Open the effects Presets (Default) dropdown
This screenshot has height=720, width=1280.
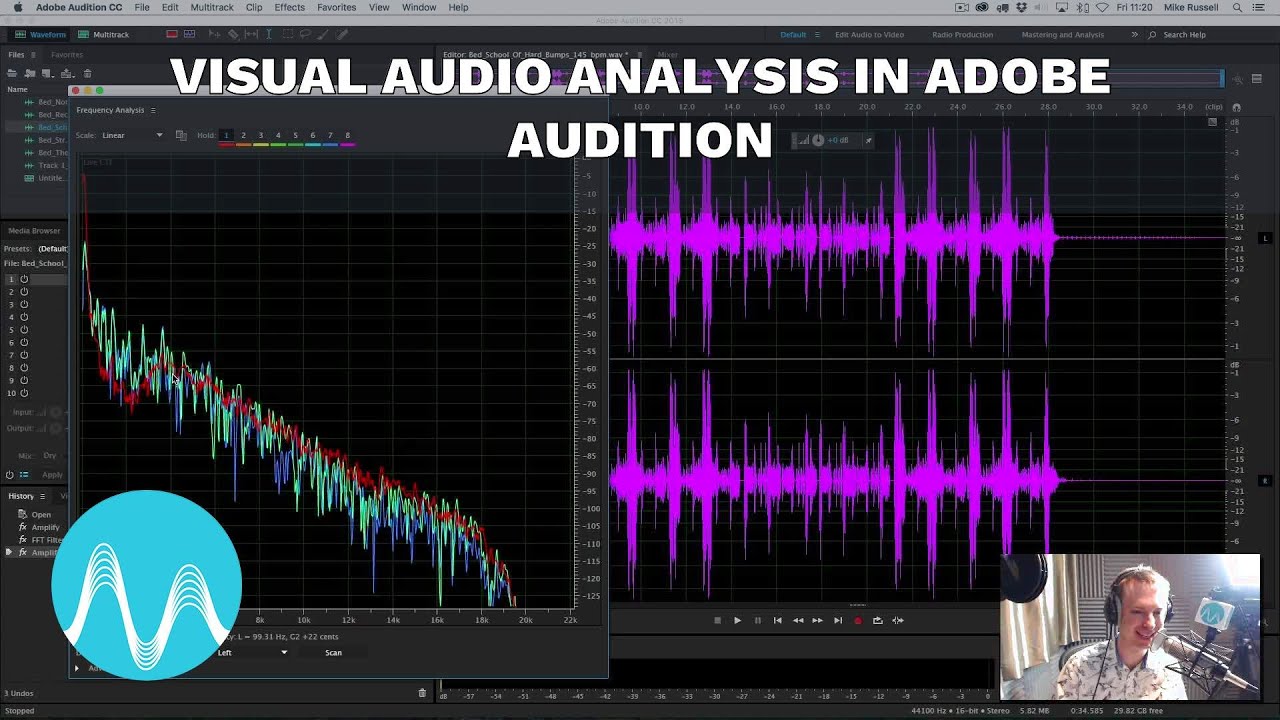pos(52,248)
